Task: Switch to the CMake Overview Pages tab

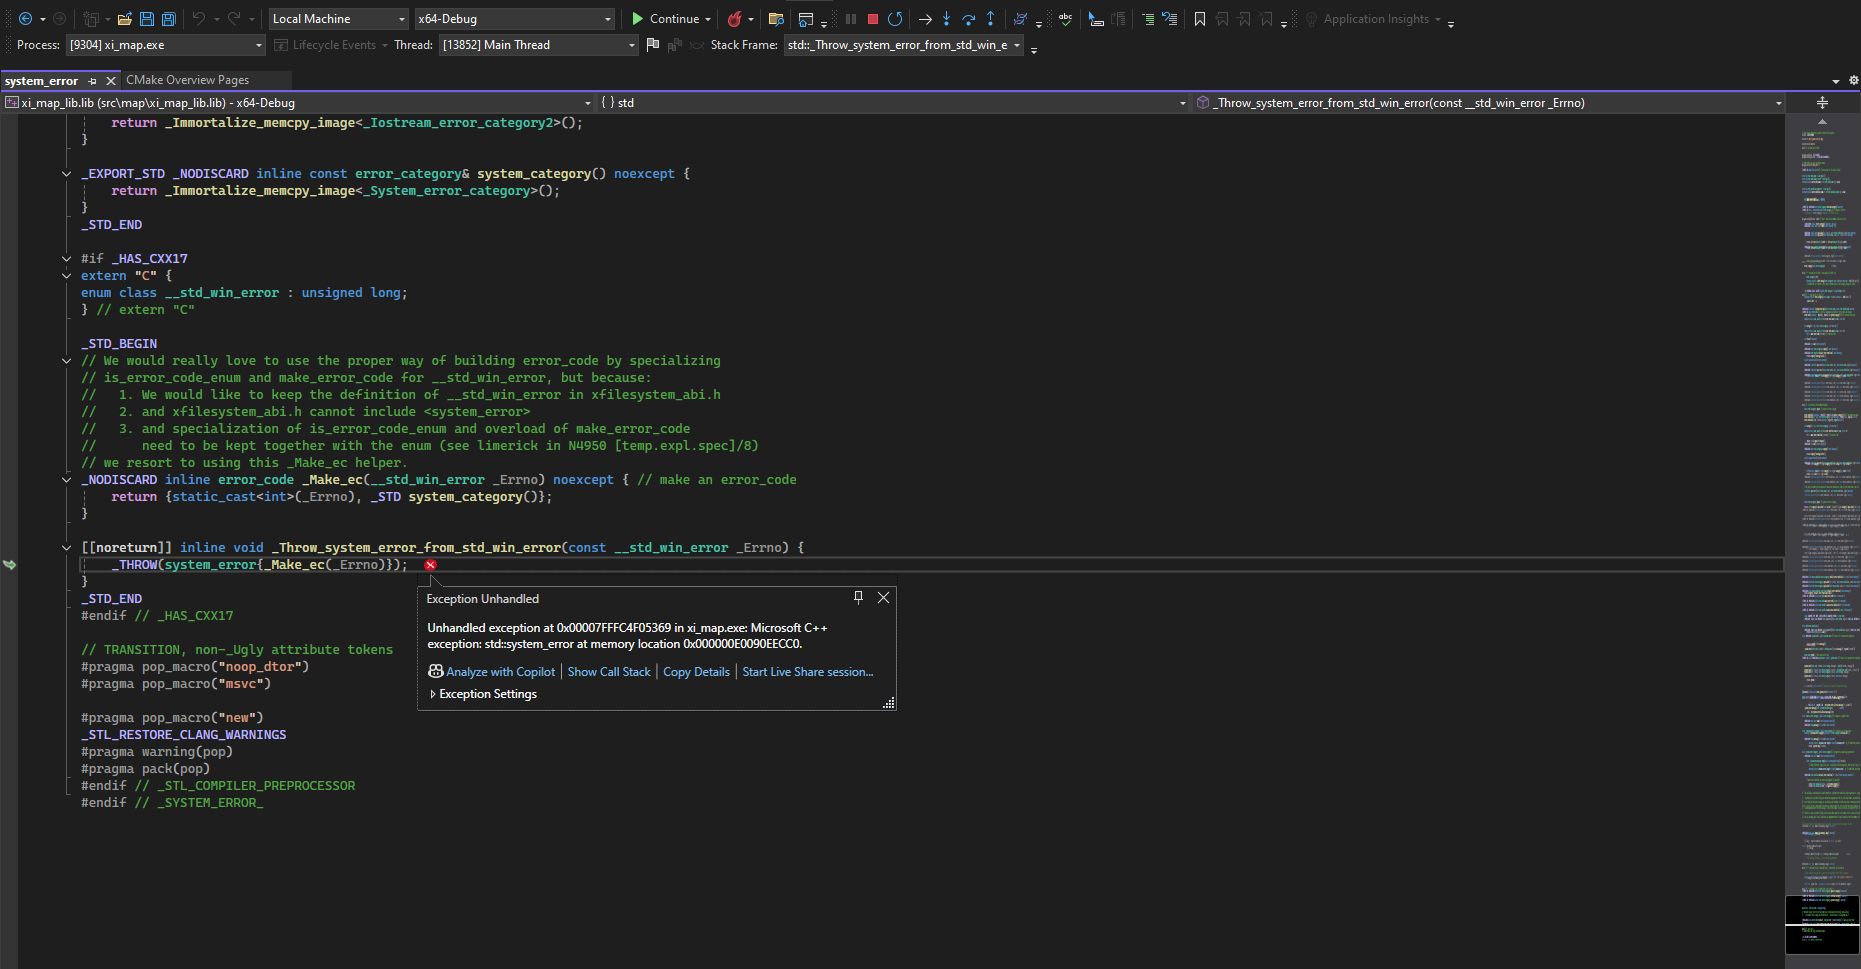Action: [187, 80]
